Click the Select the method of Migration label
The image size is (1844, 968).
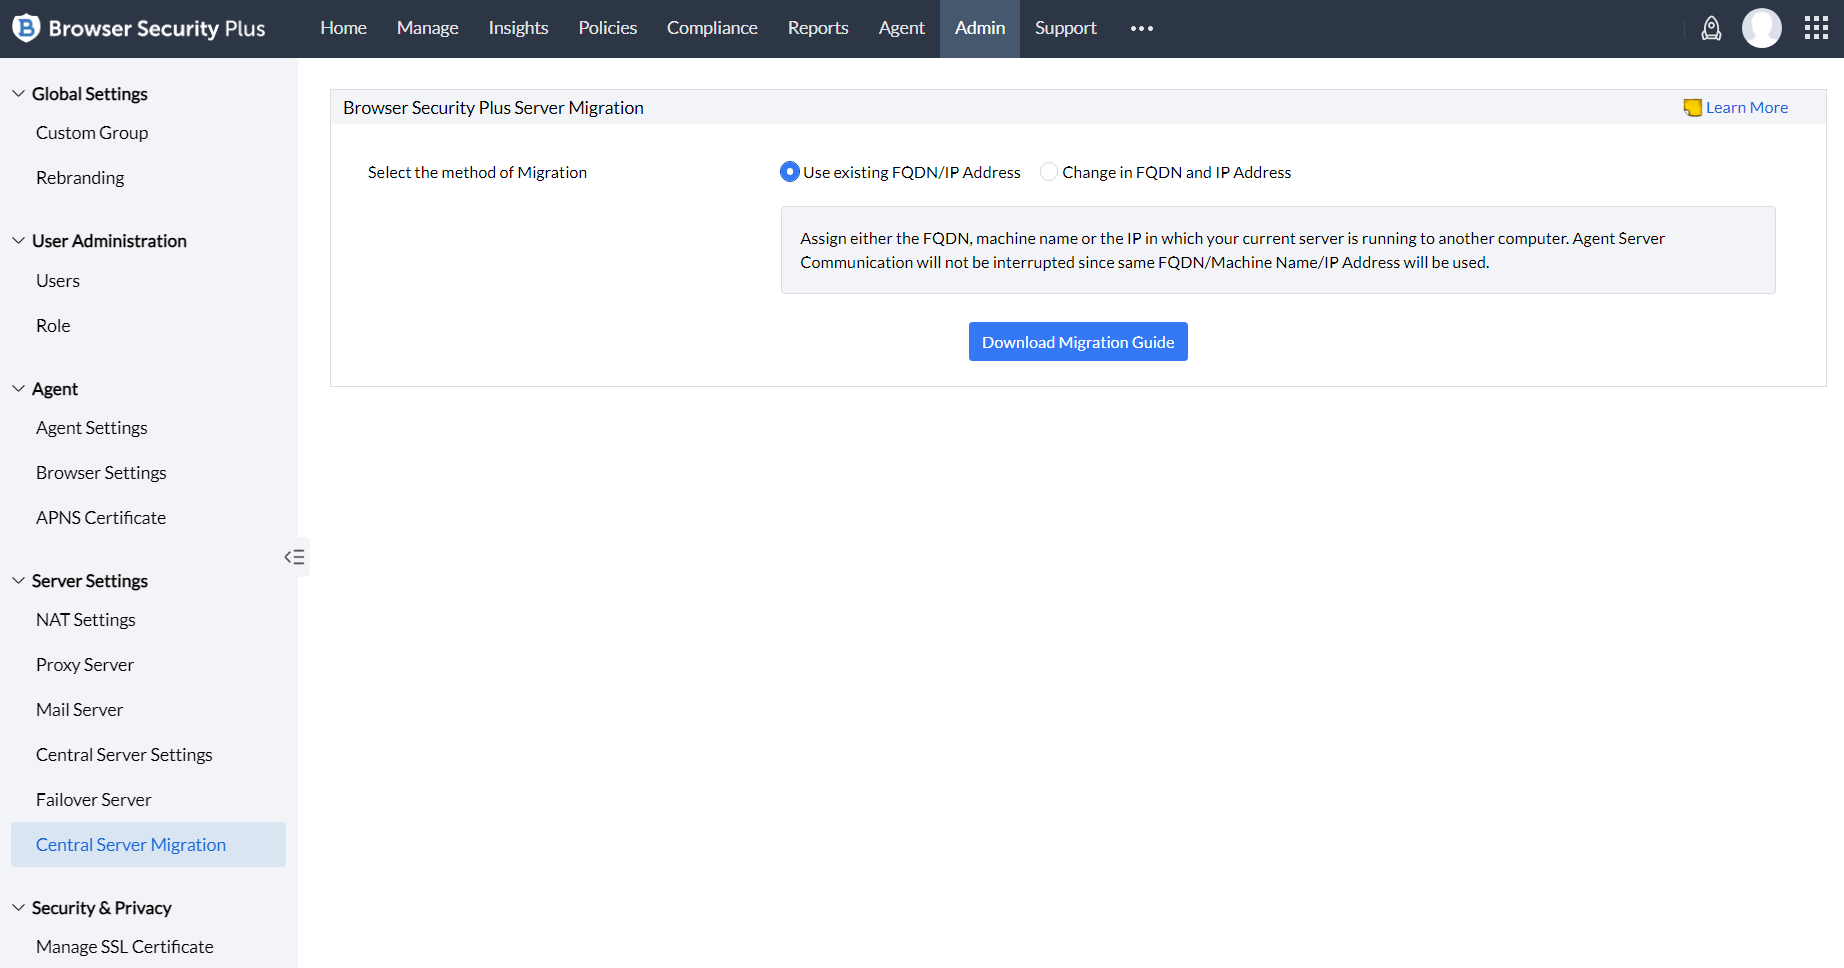477,172
